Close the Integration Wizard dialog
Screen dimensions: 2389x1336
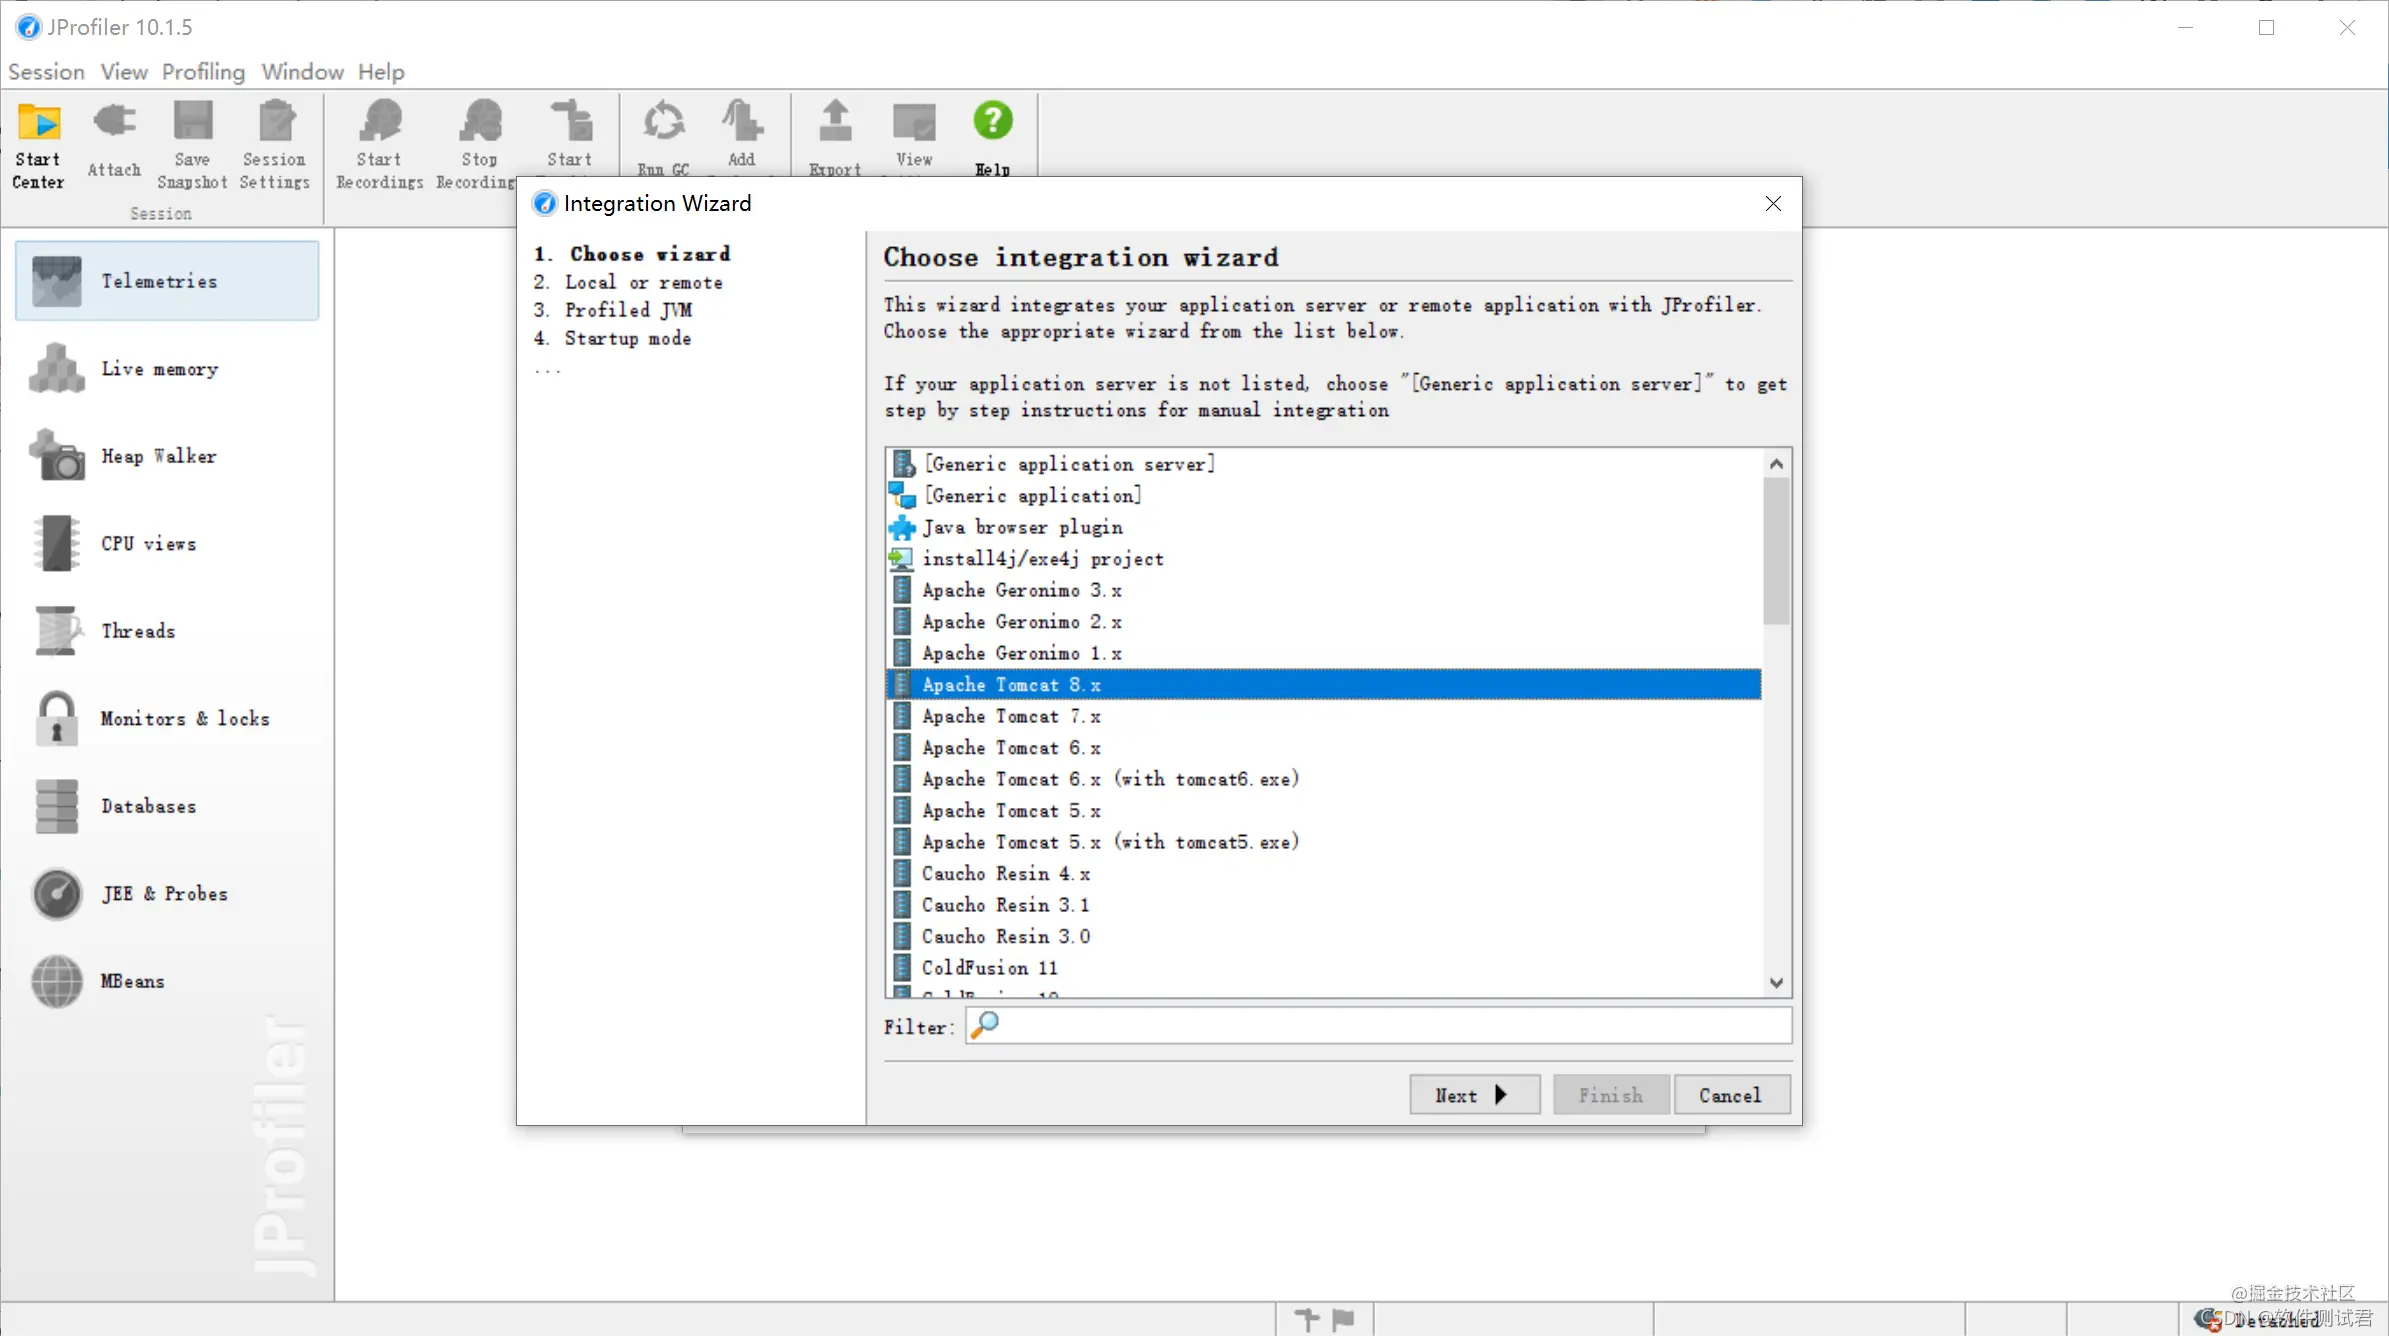click(x=1773, y=204)
